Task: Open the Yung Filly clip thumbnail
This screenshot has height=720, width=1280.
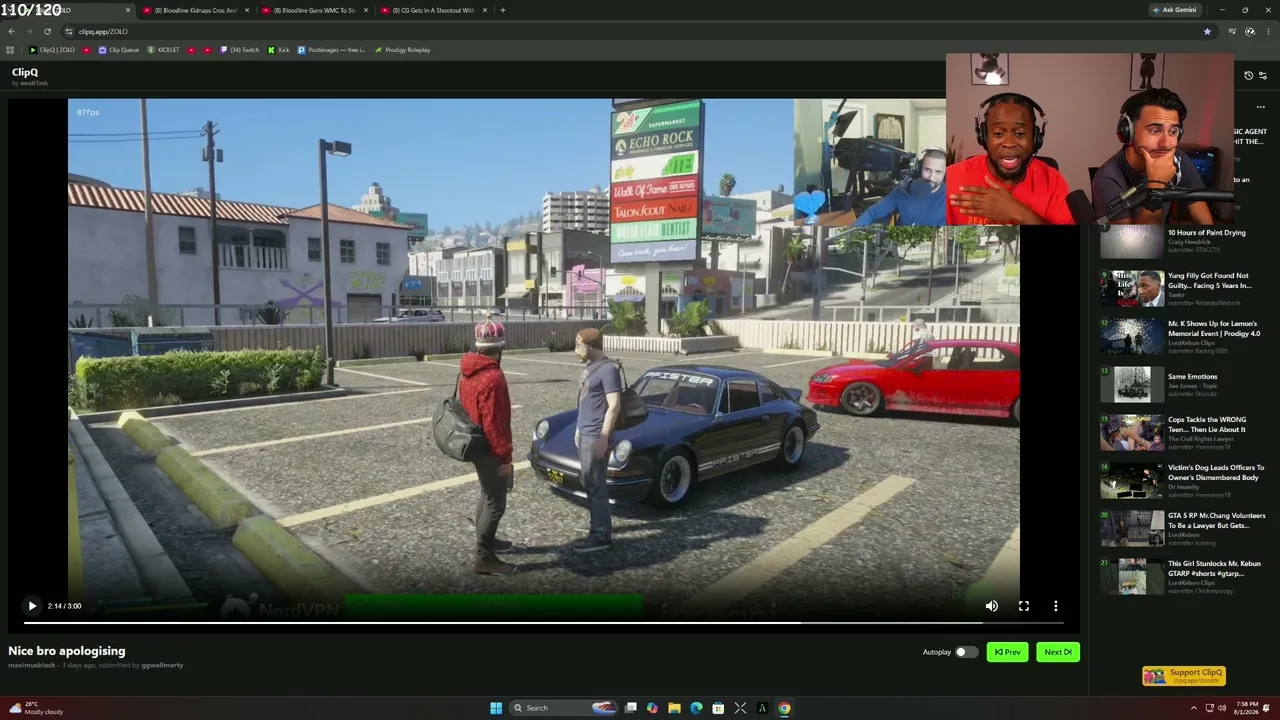Action: (x=1131, y=289)
